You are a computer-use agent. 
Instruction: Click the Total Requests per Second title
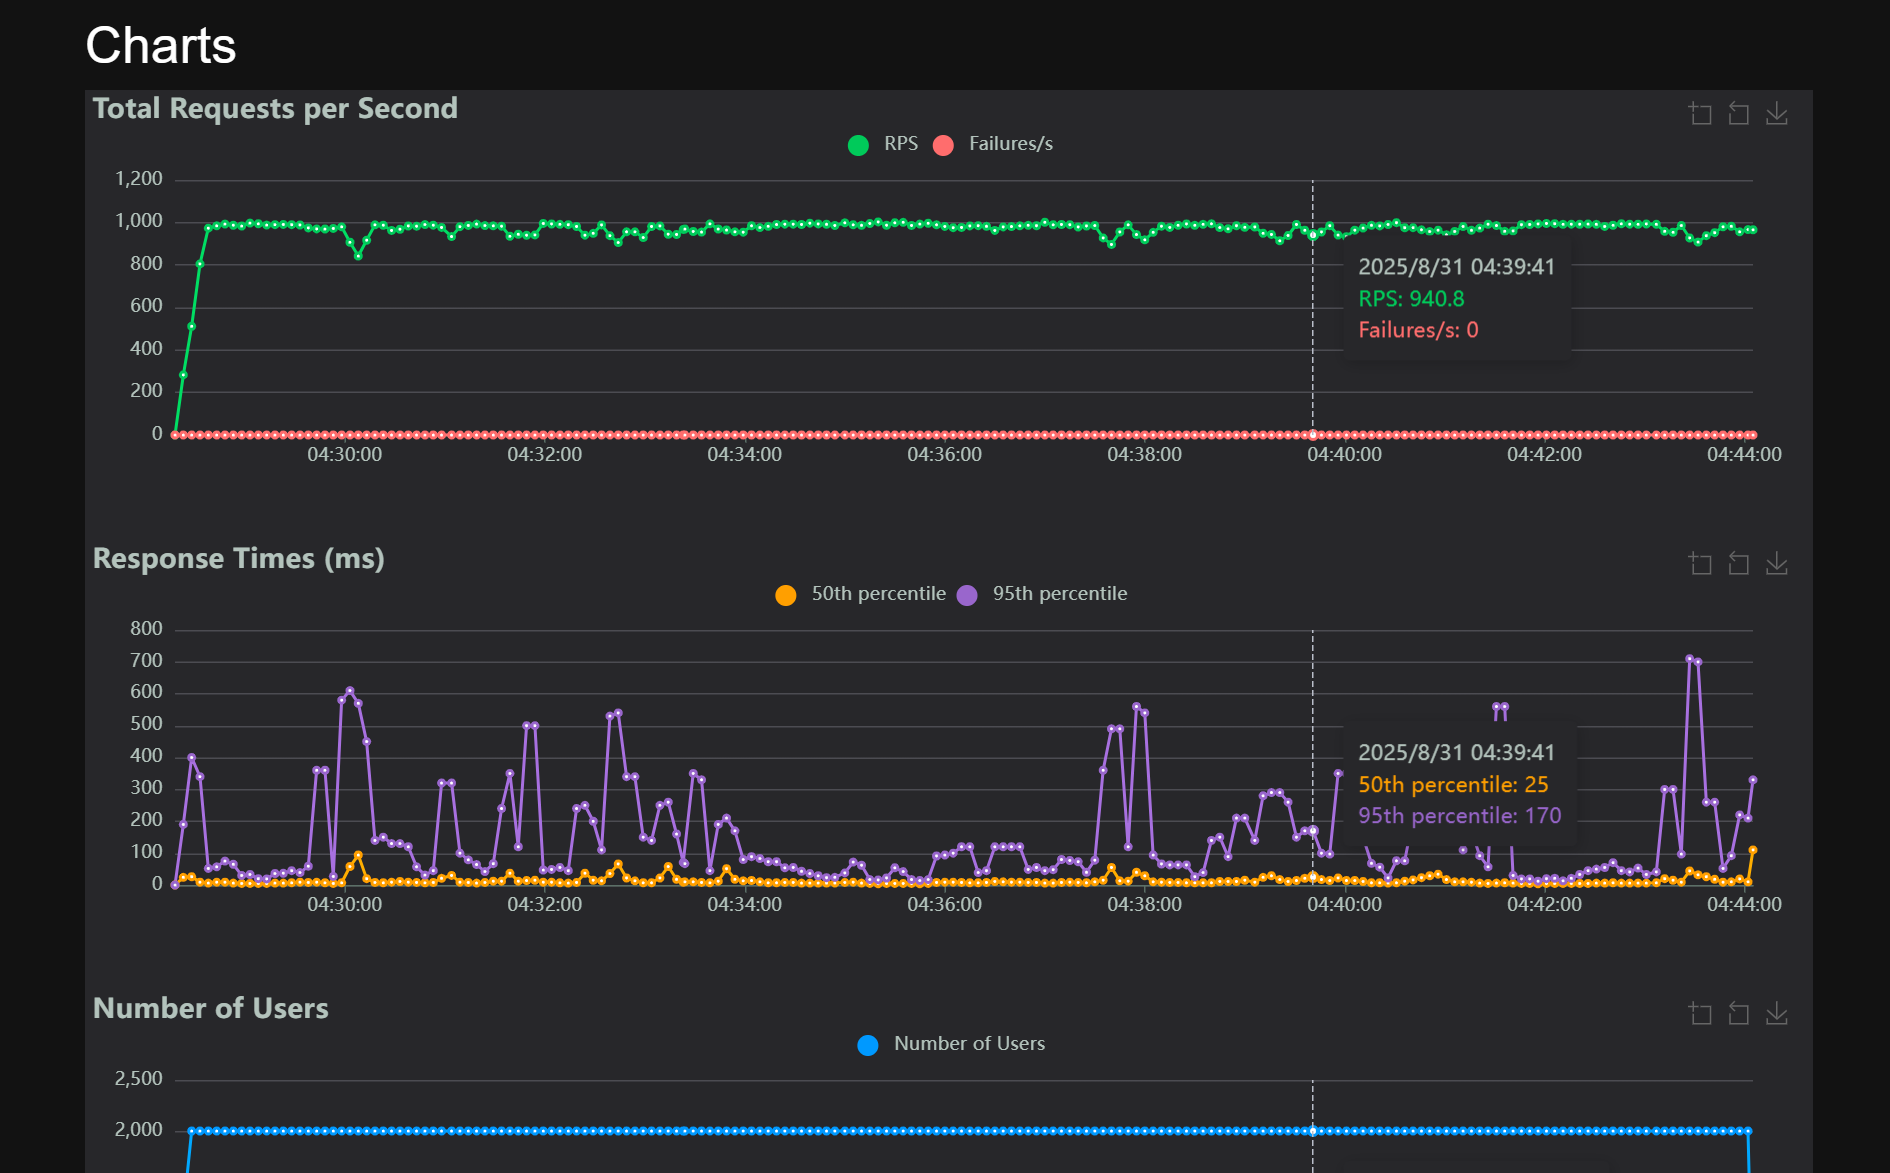tap(275, 108)
